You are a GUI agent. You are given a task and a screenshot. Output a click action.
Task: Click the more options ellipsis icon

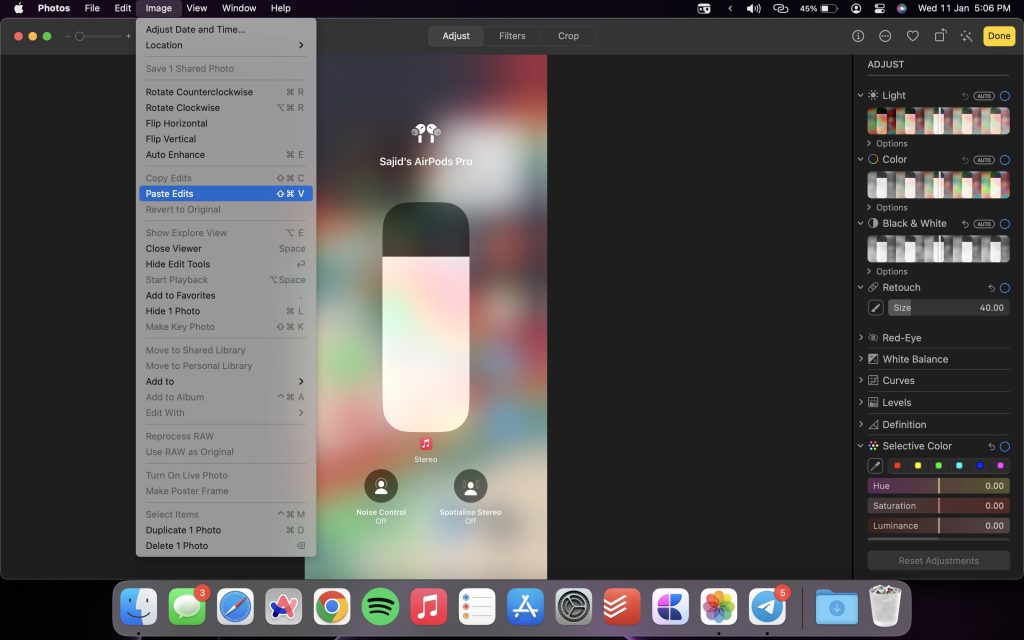[882, 34]
